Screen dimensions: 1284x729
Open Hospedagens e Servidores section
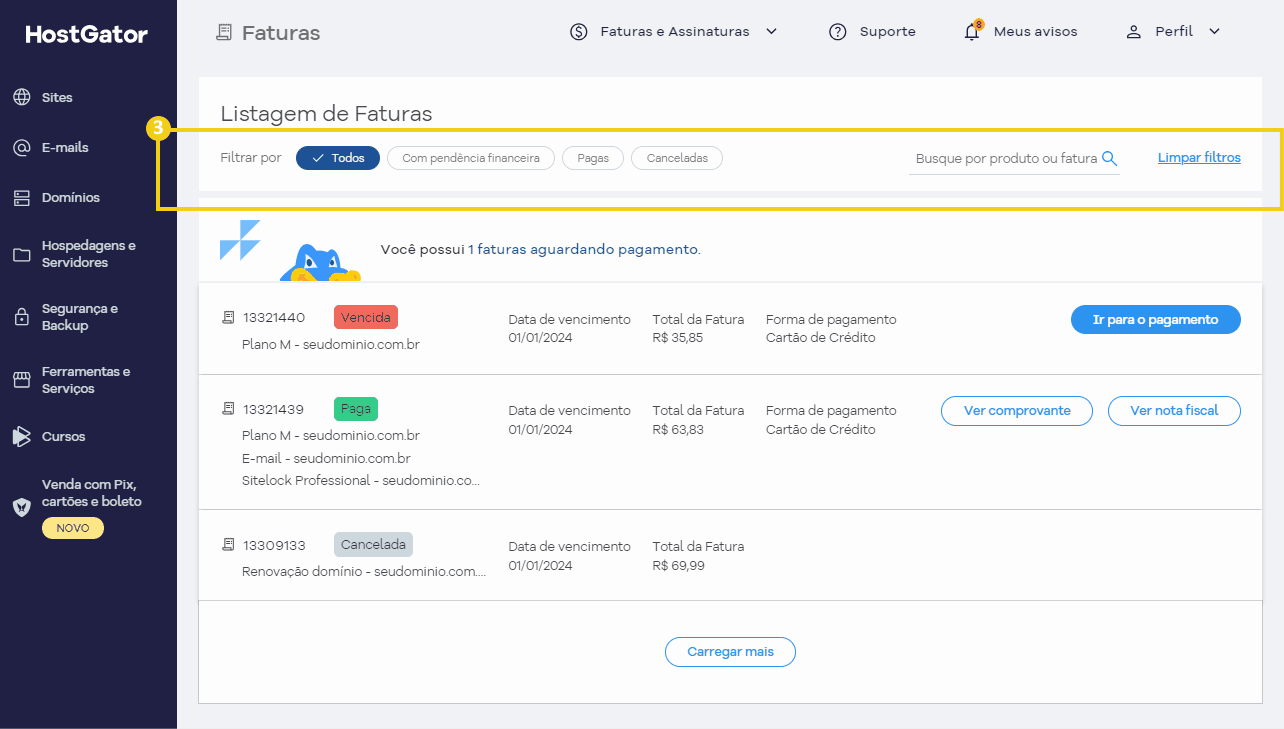[x=88, y=254]
